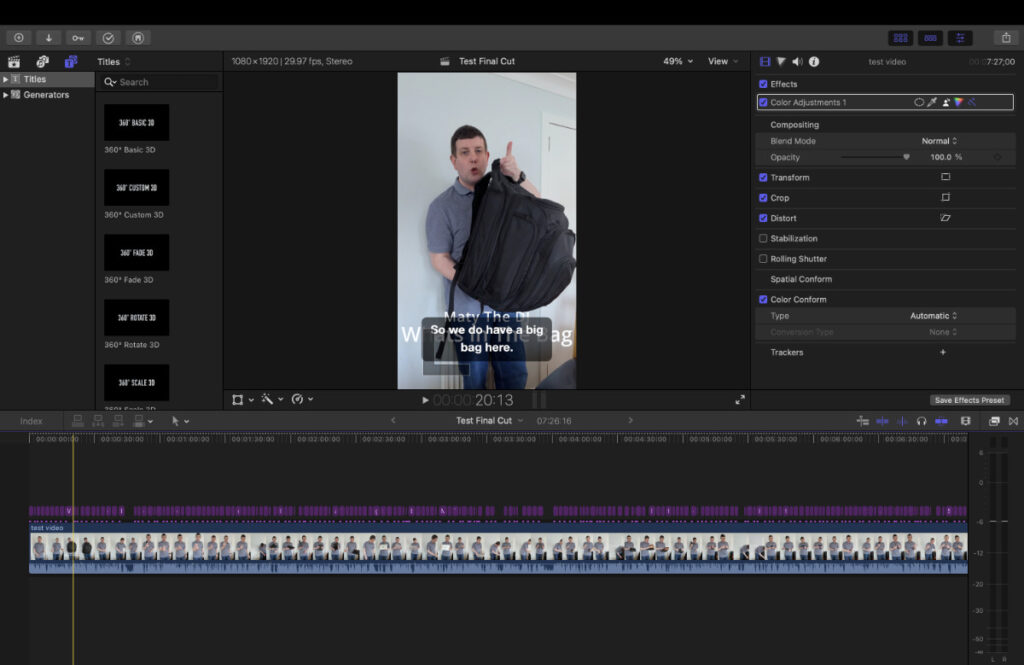Open the Video inspector filmstrip tab
The image size is (1024, 665).
(765, 61)
